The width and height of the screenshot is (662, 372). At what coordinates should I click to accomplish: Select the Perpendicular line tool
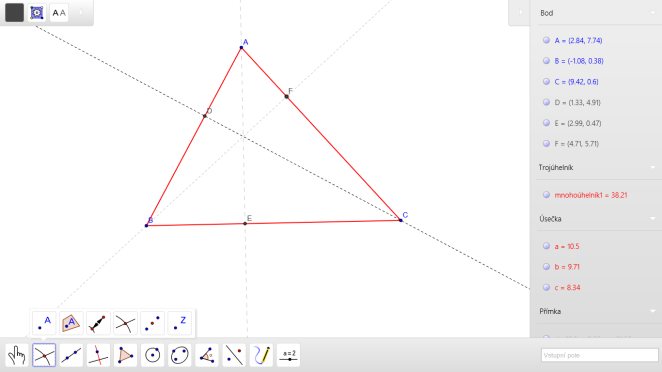coord(98,355)
